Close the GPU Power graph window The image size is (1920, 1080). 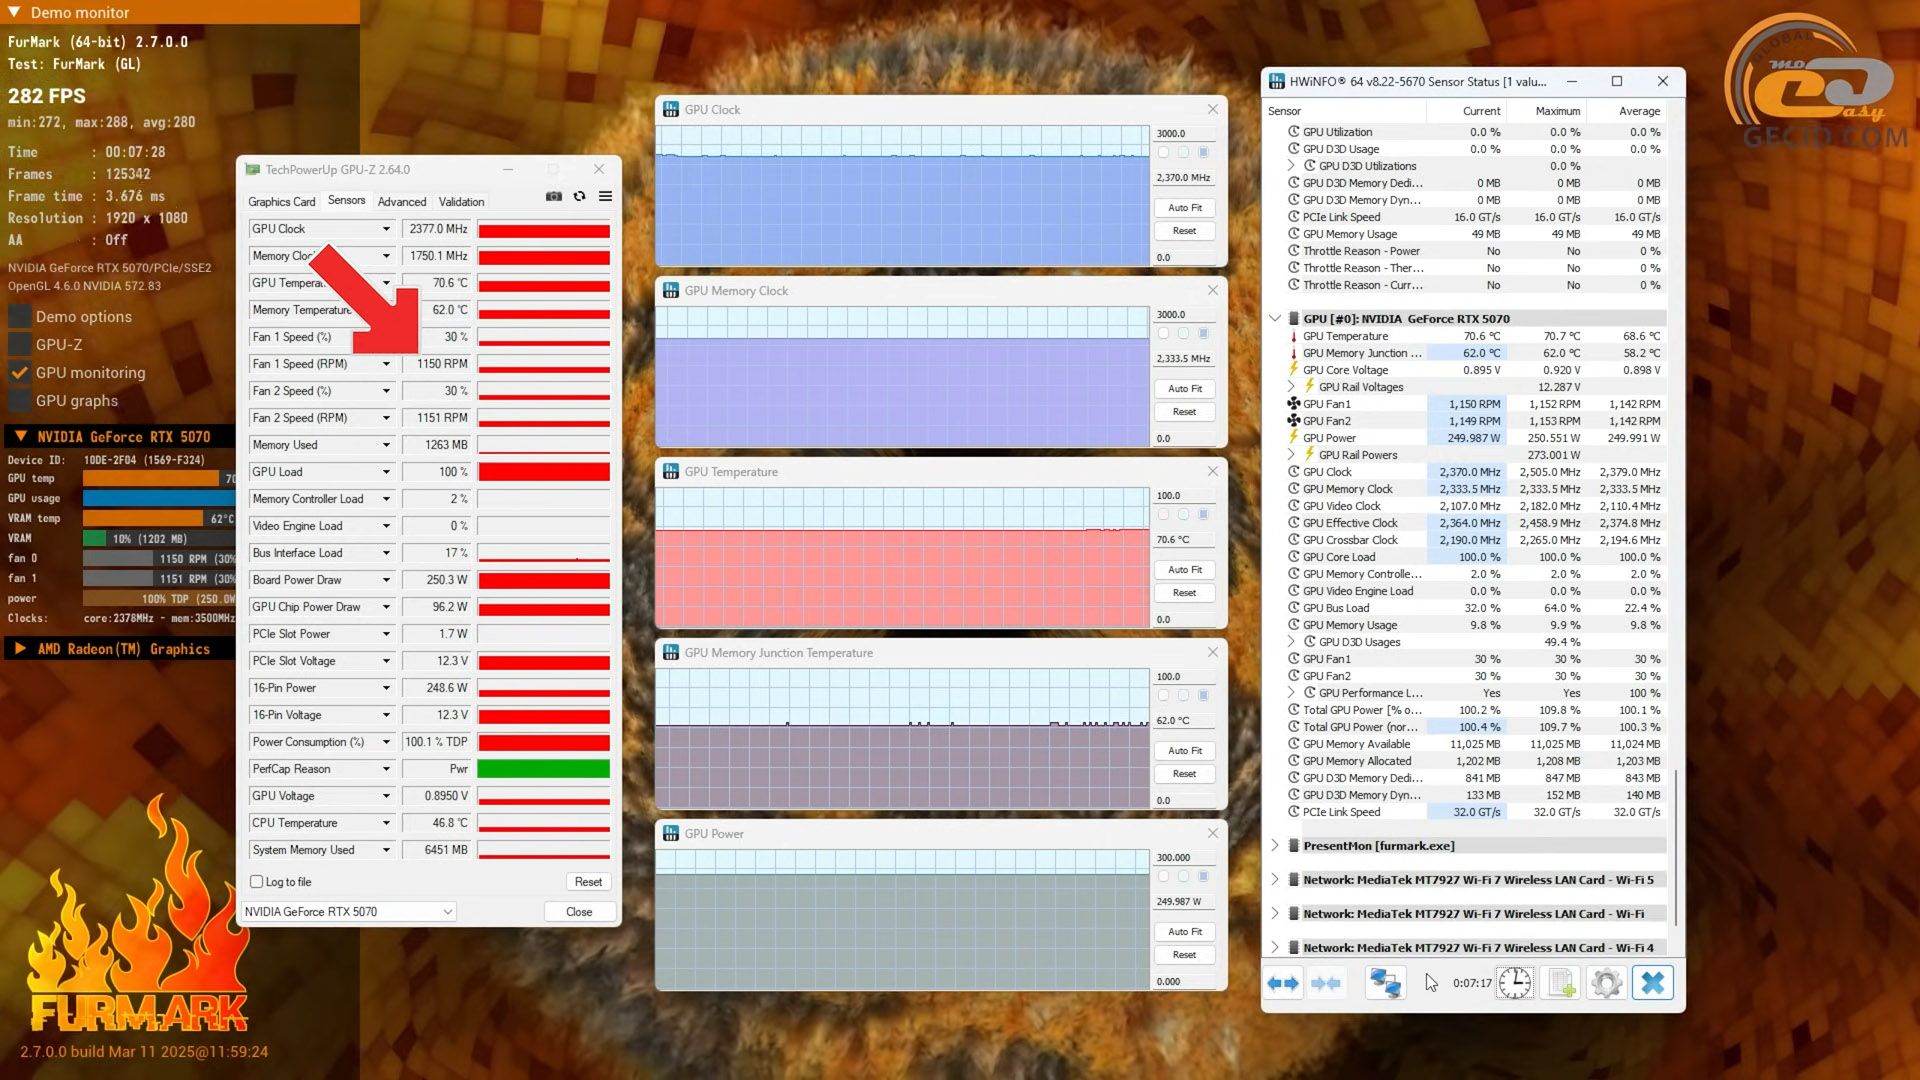tap(1213, 833)
